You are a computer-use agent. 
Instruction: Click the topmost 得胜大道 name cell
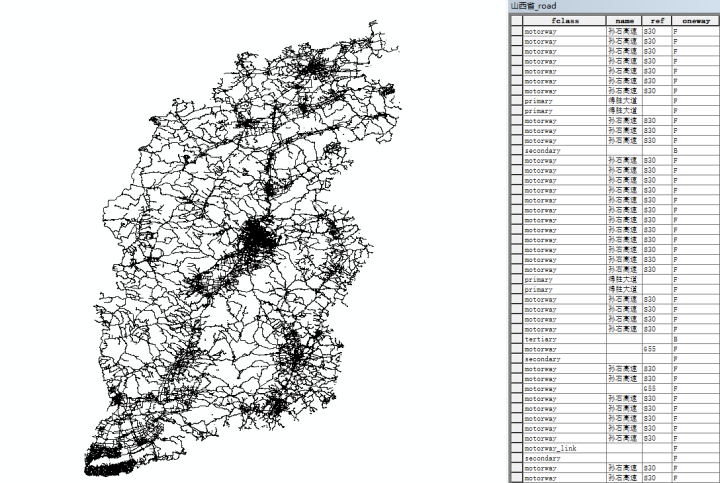tap(624, 101)
